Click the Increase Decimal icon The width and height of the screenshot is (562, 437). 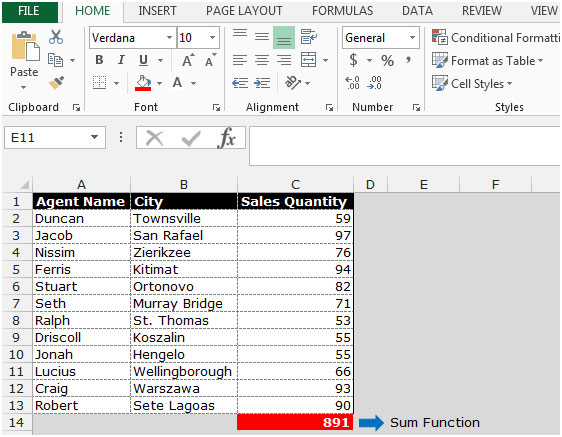pyautogui.click(x=352, y=83)
